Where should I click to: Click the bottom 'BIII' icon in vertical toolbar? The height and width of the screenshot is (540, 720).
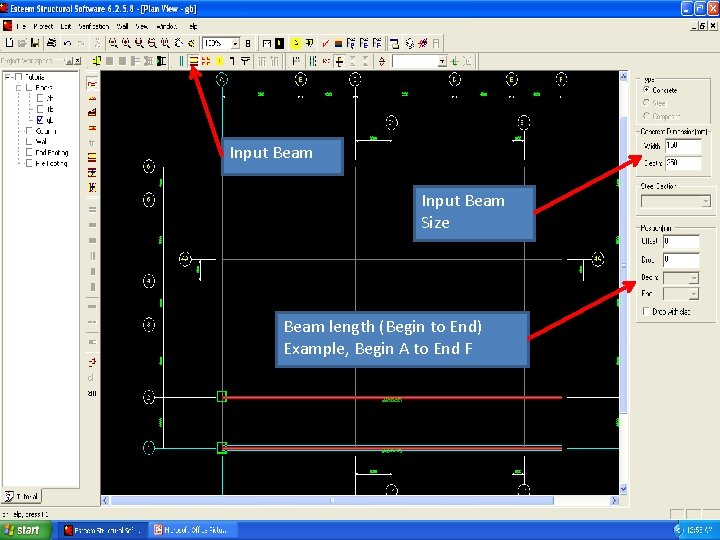[x=92, y=393]
